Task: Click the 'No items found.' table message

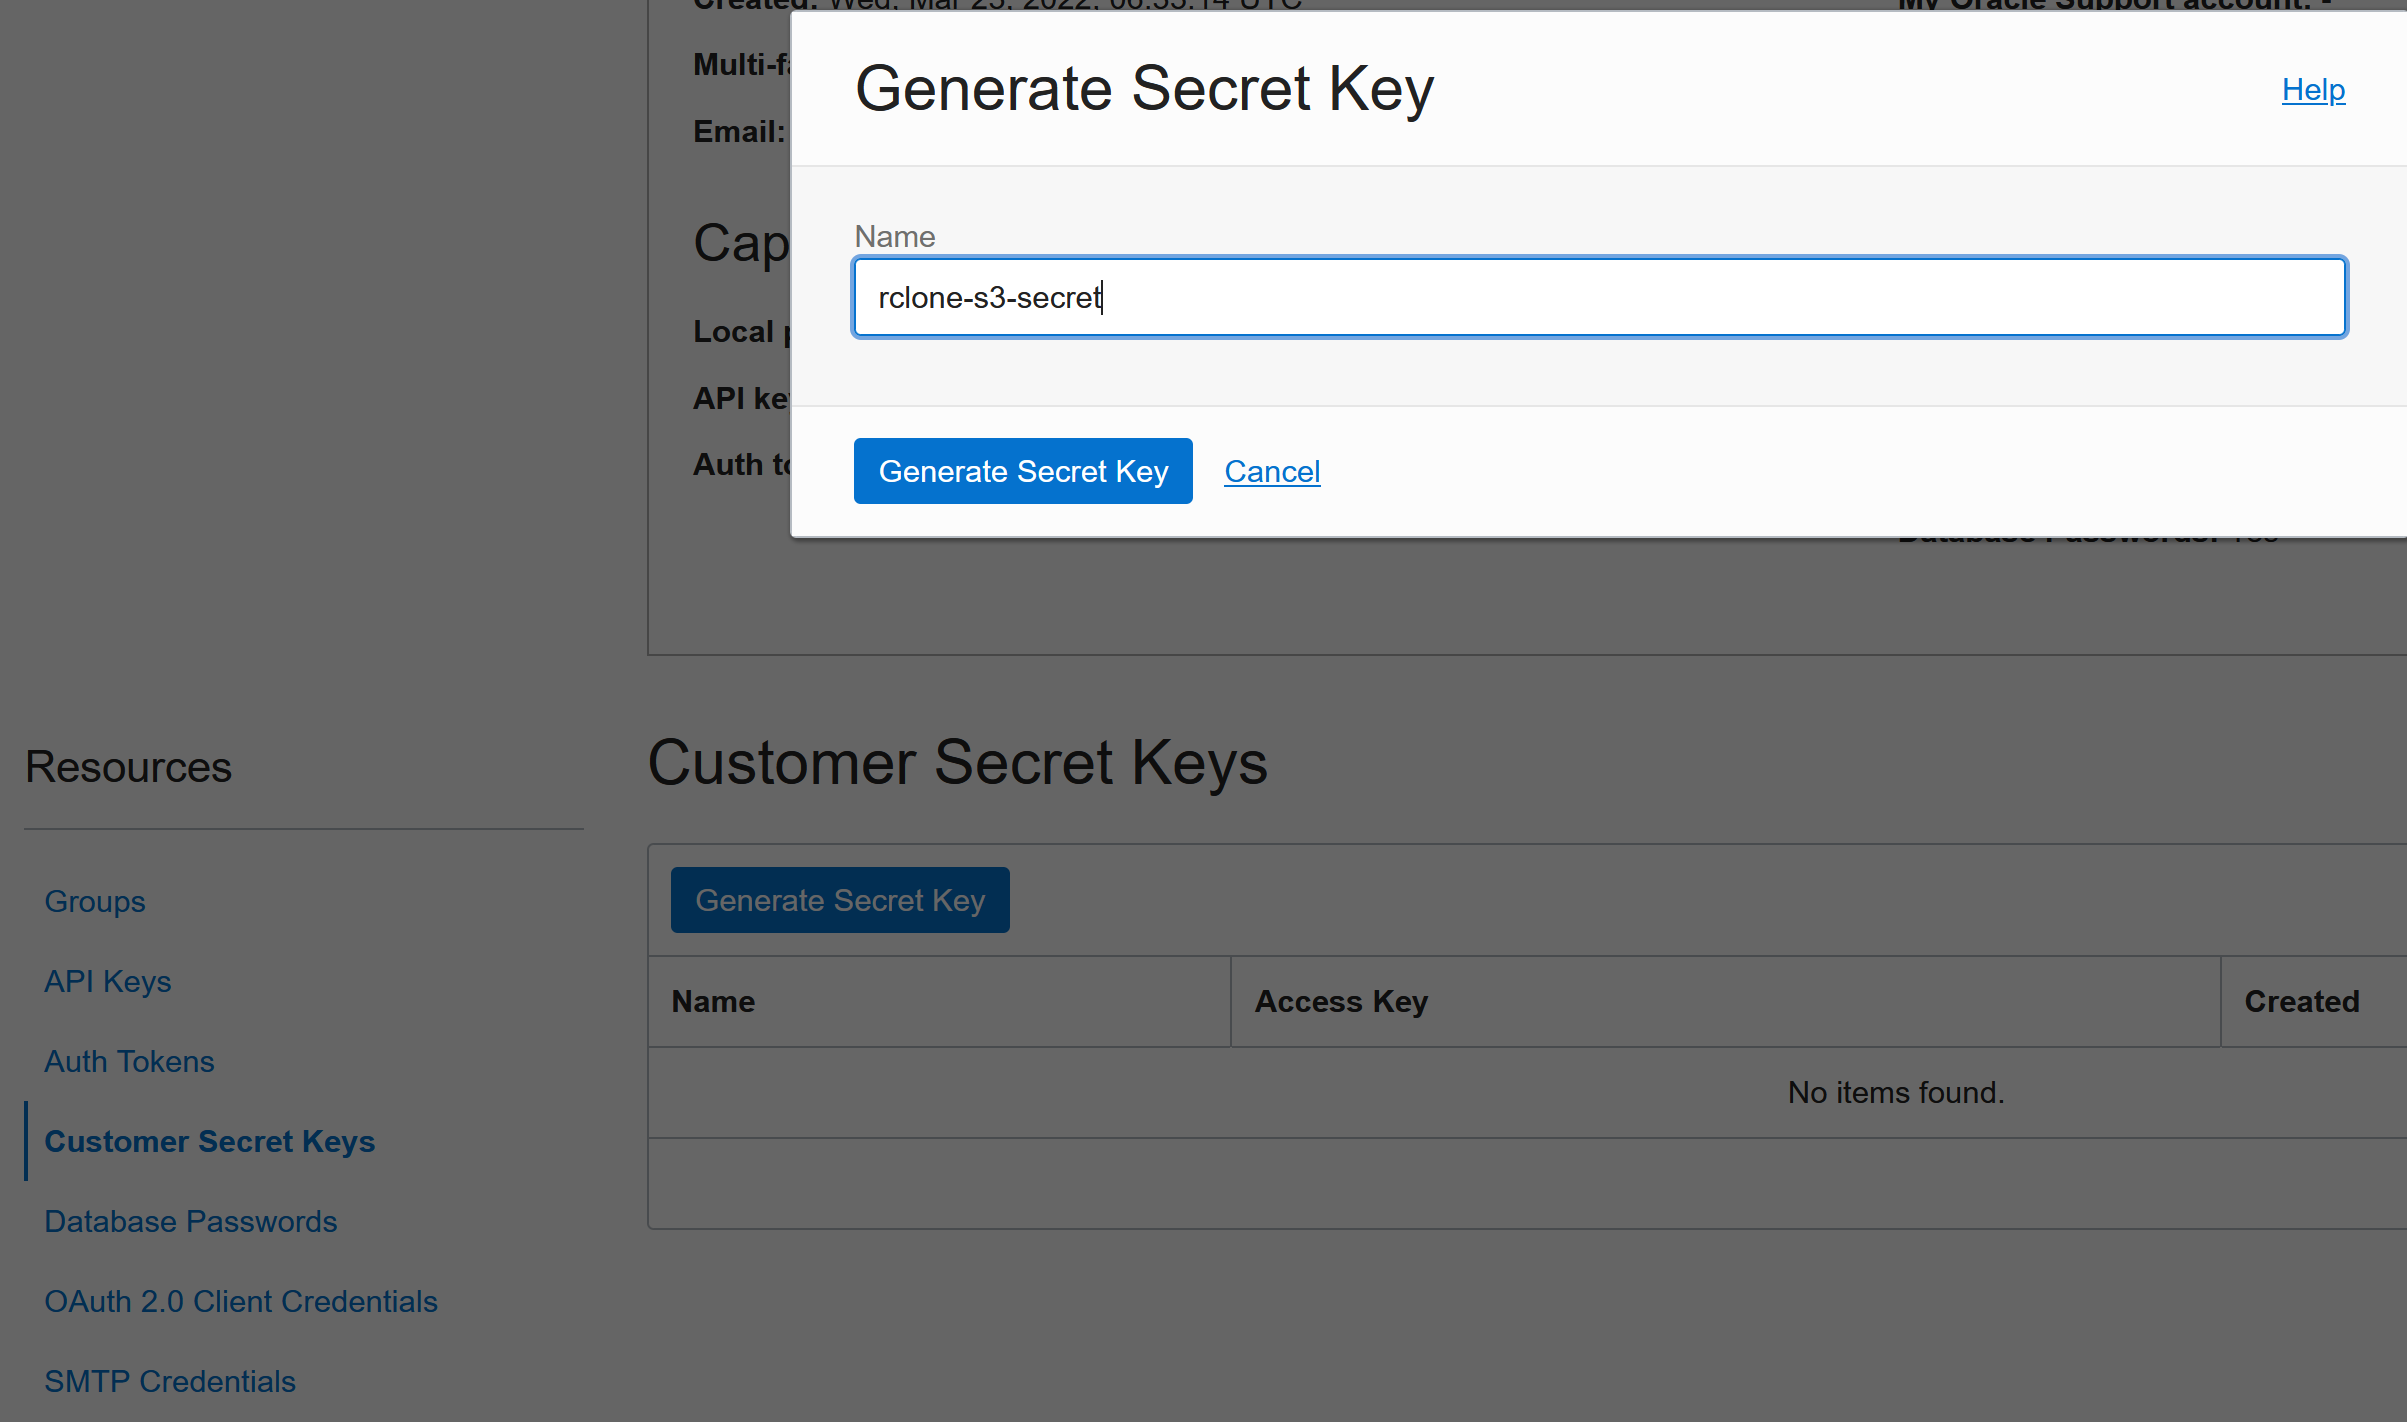Action: click(1896, 1092)
